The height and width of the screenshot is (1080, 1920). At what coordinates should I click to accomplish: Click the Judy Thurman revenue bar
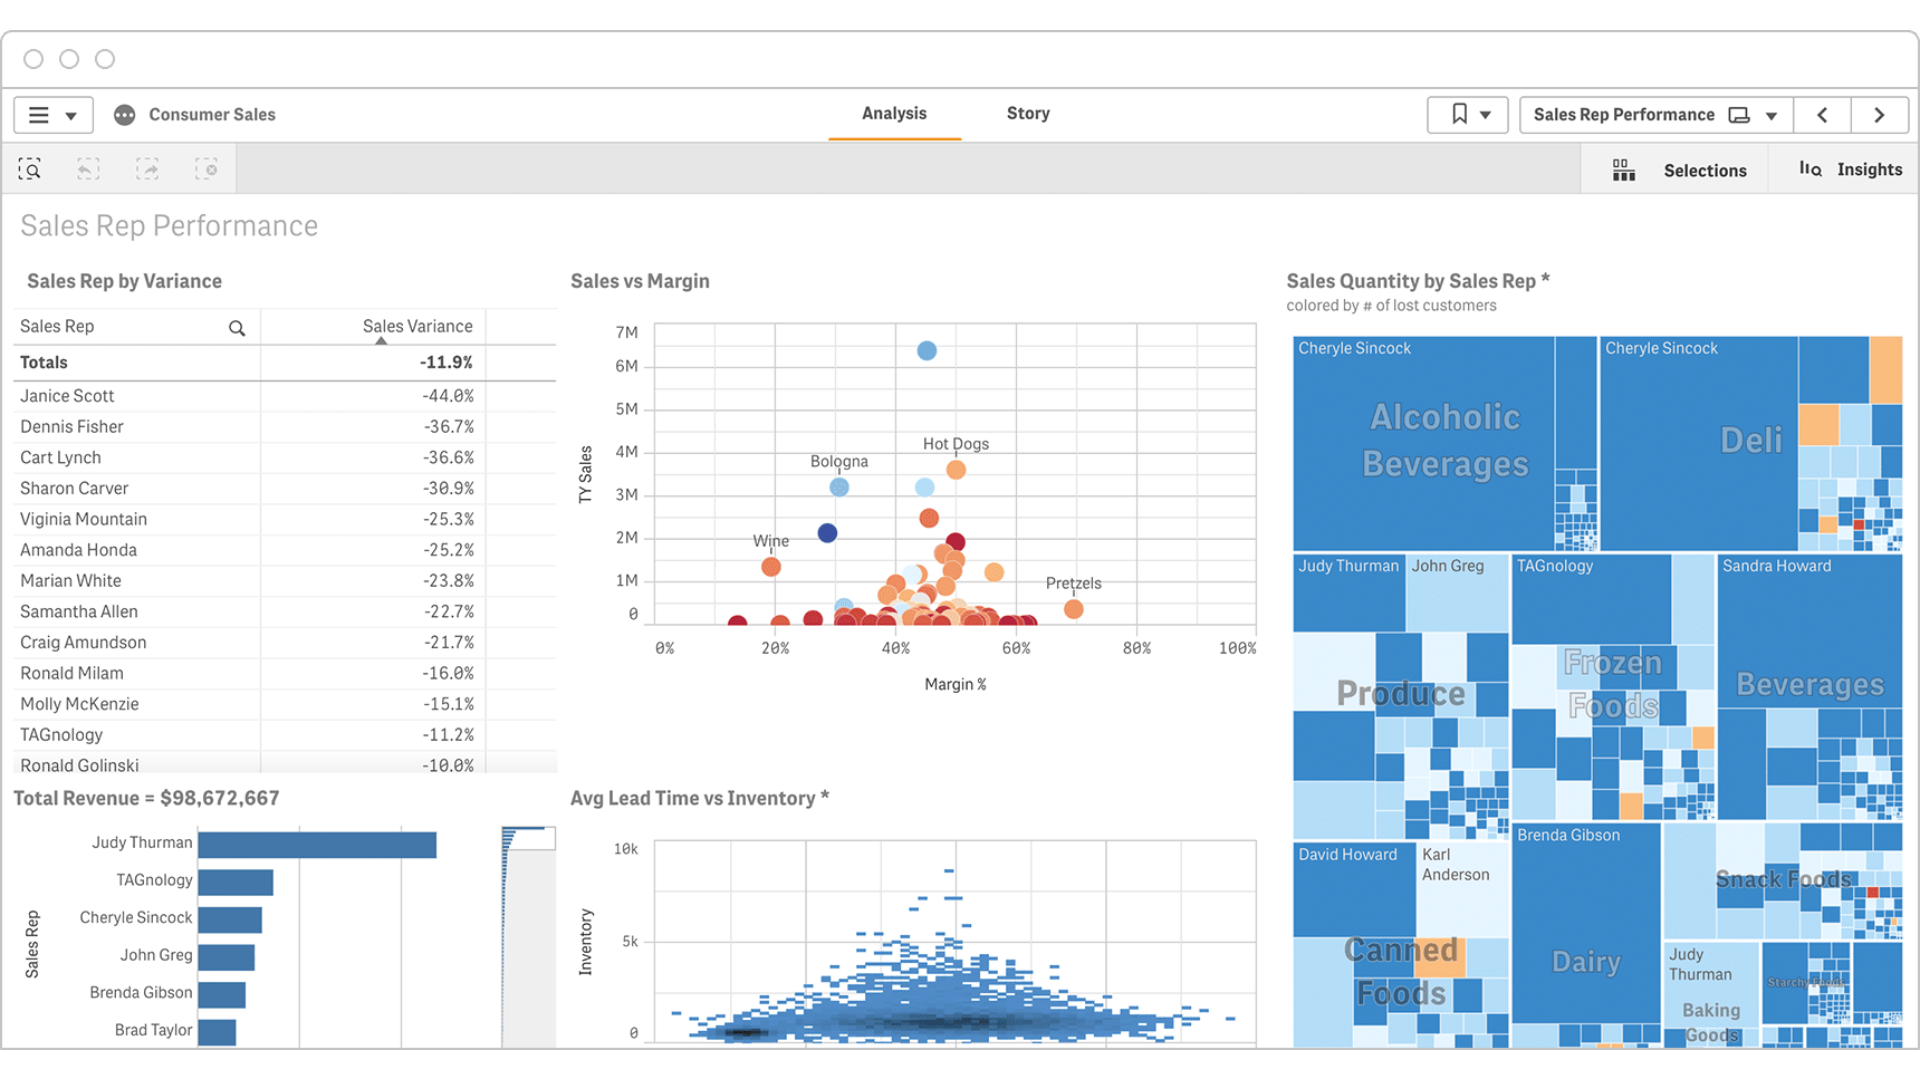(x=317, y=845)
